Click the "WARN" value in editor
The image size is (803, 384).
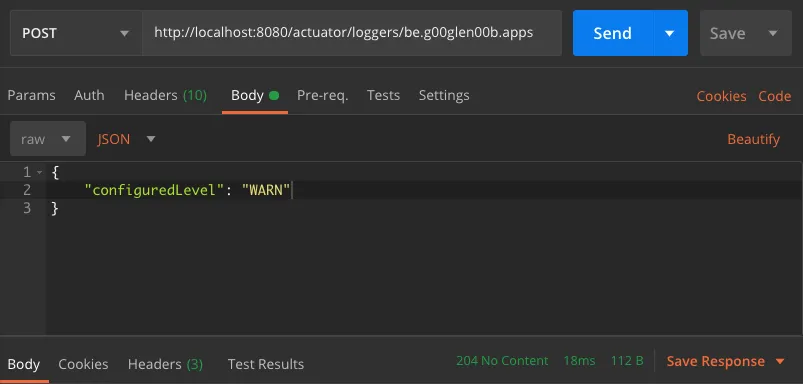tap(266, 190)
